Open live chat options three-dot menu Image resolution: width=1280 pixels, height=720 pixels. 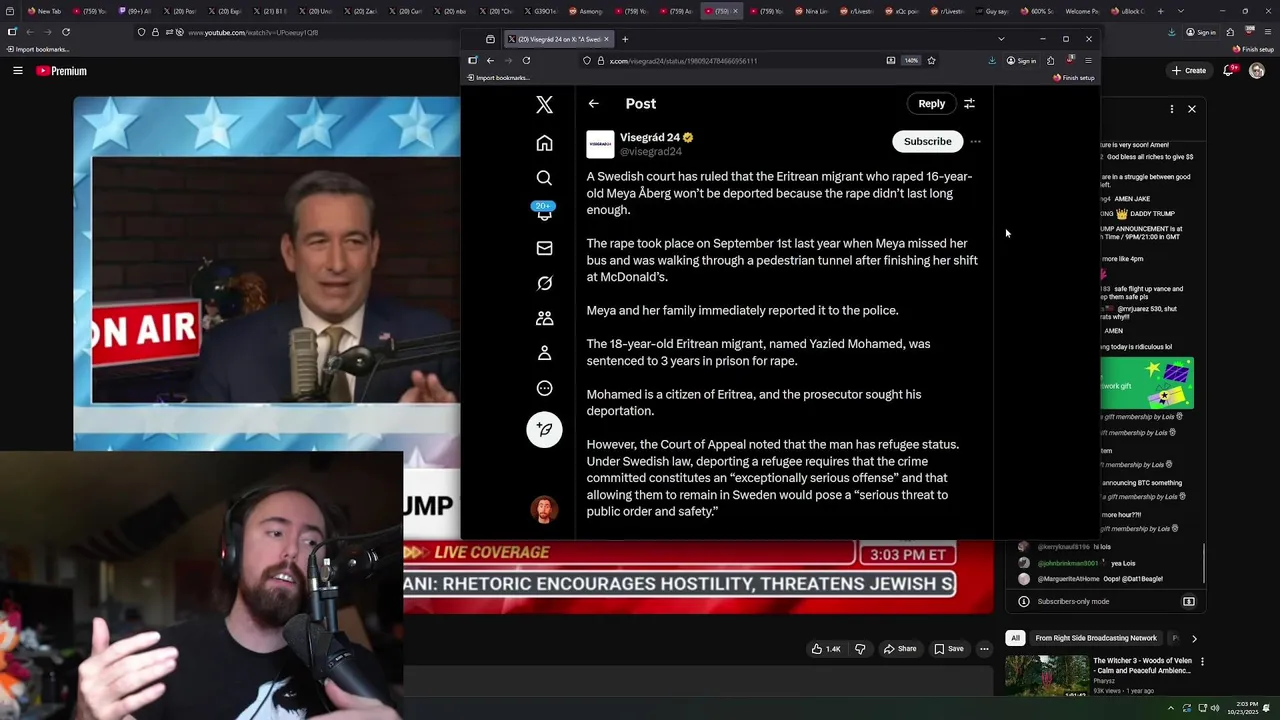[1172, 109]
